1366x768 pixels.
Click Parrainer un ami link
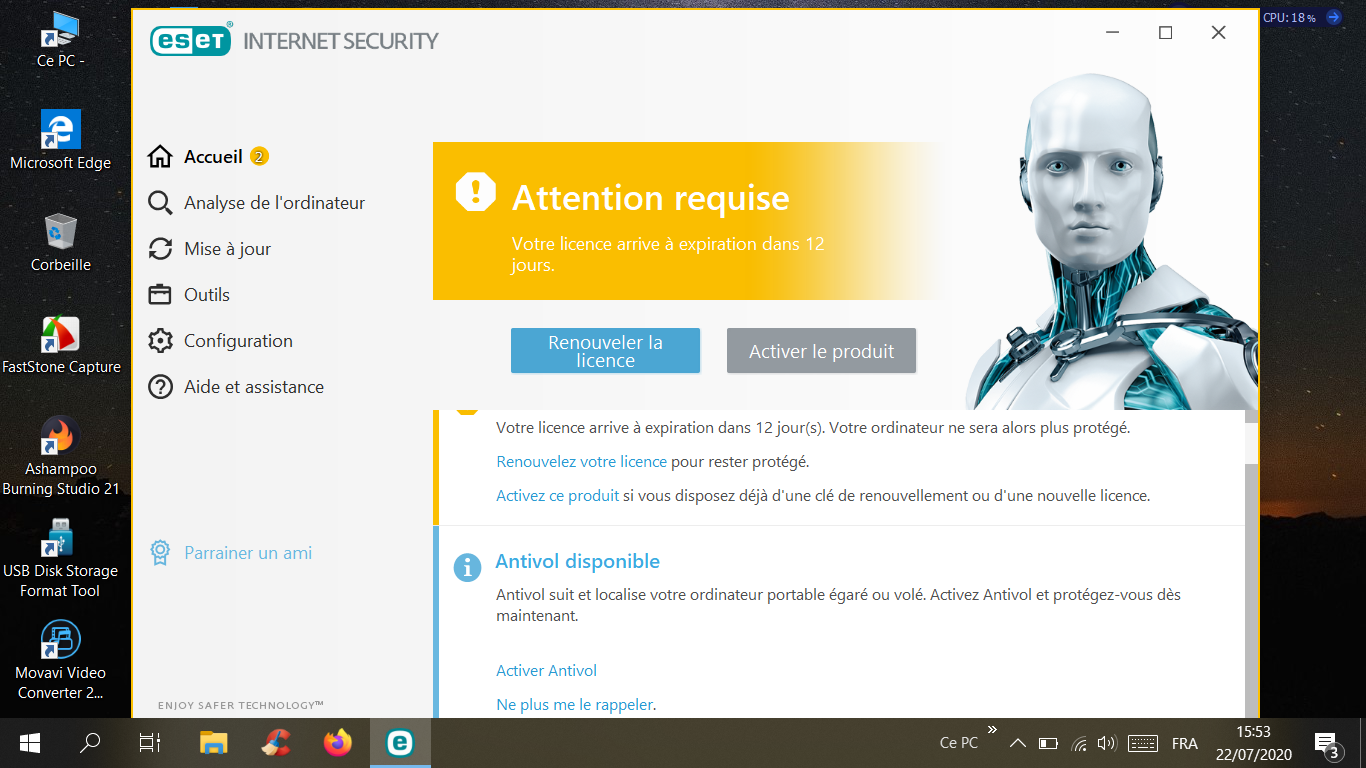(x=248, y=553)
